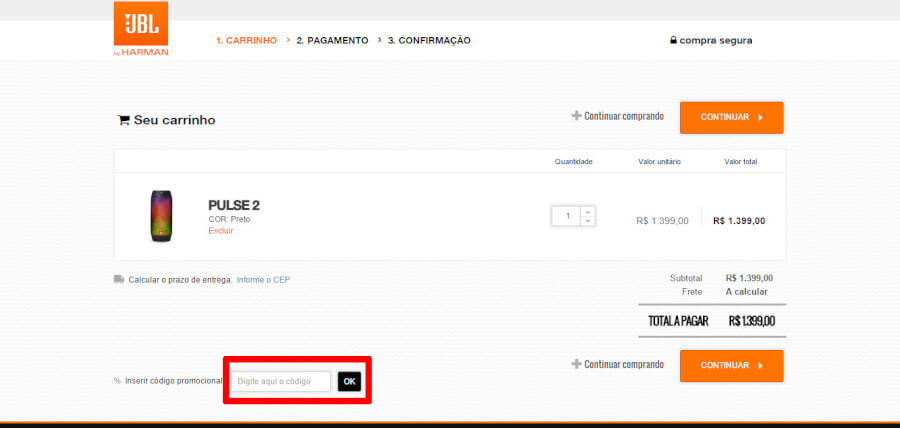Go to the 1. Carrinho step
The image size is (900, 428).
246,41
